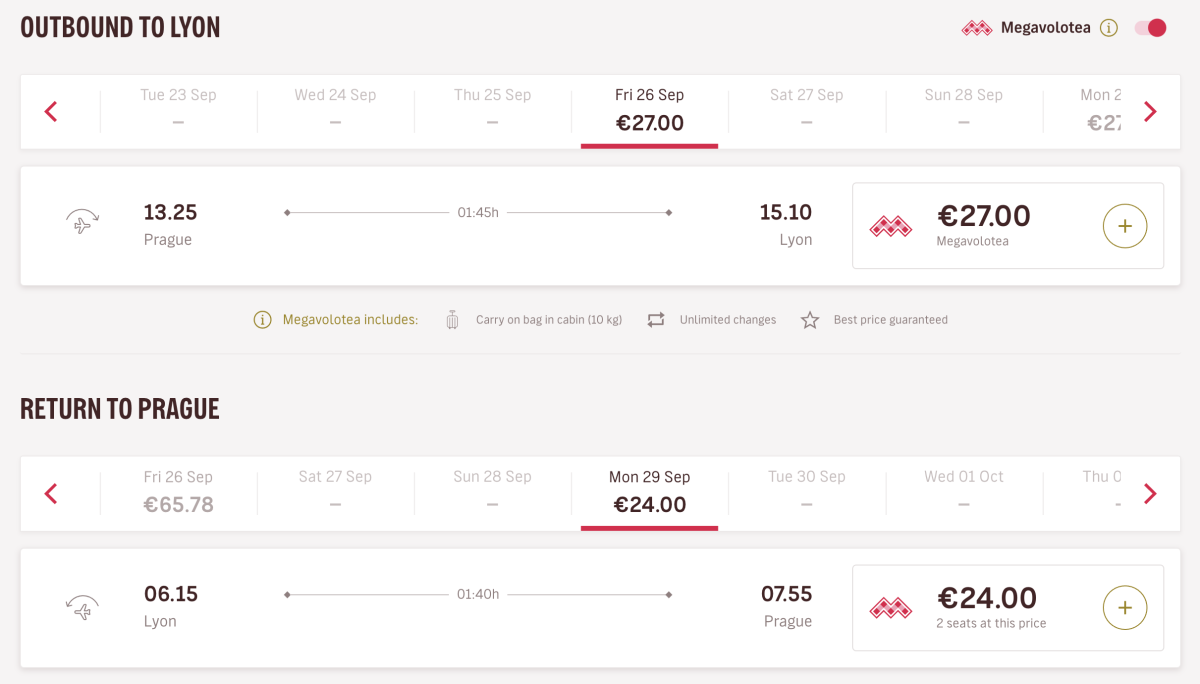Show later outbound dates with right arrow

[x=1150, y=111]
